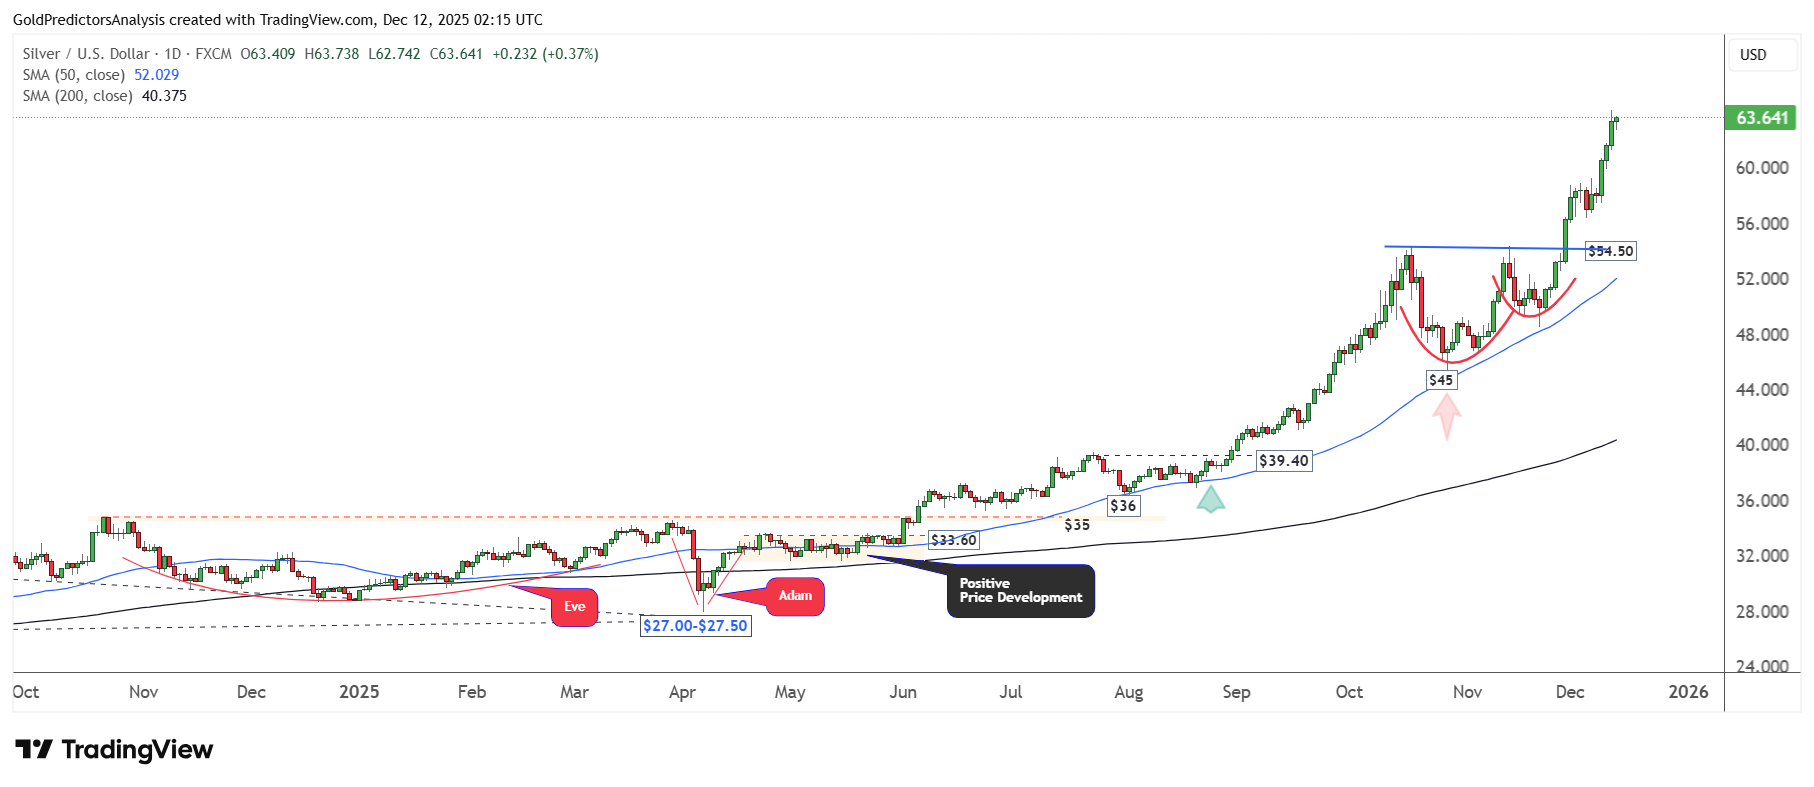
Task: Click the $39.40 price label
Action: click(1283, 461)
